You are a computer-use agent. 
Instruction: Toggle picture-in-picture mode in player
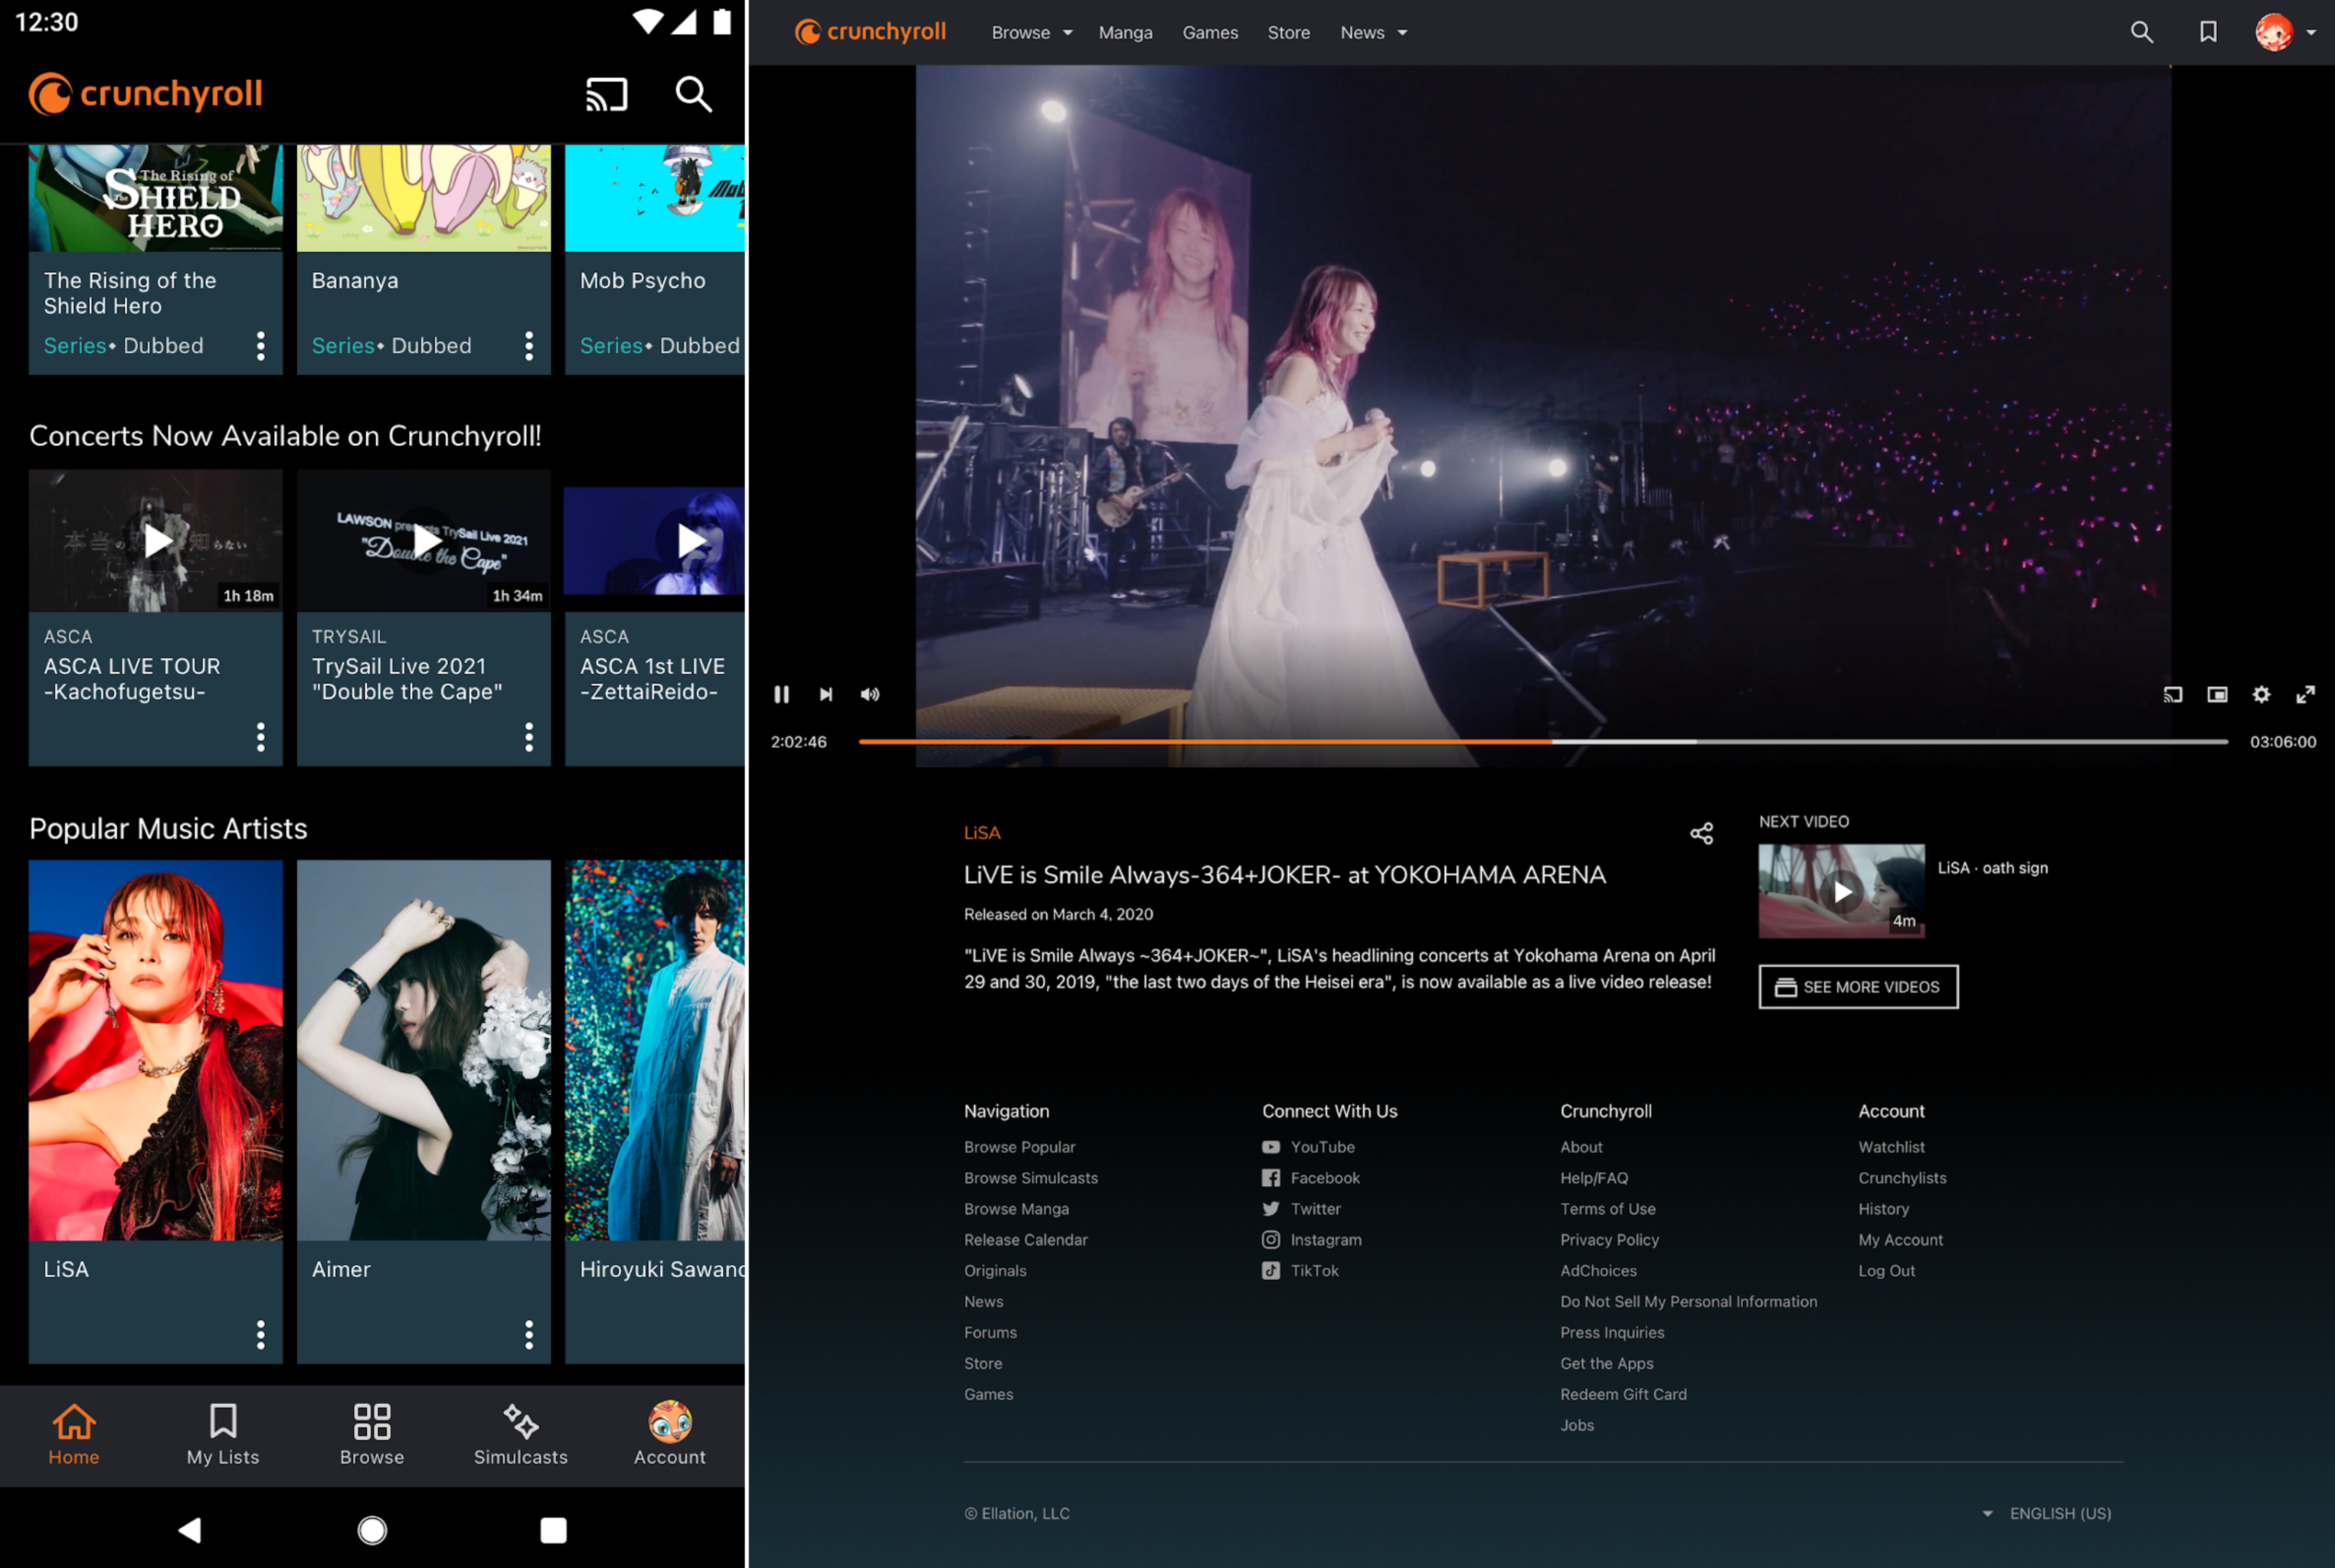(x=2217, y=694)
